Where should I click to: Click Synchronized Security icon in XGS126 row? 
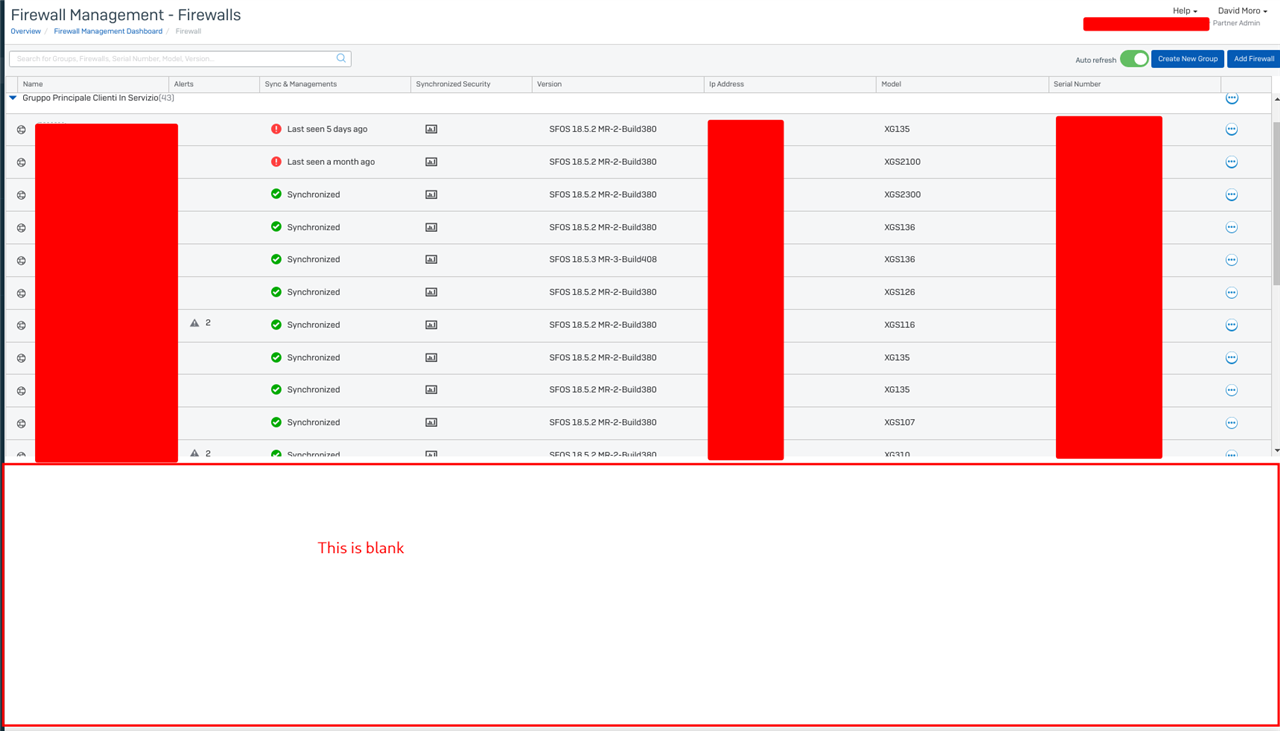(x=431, y=292)
